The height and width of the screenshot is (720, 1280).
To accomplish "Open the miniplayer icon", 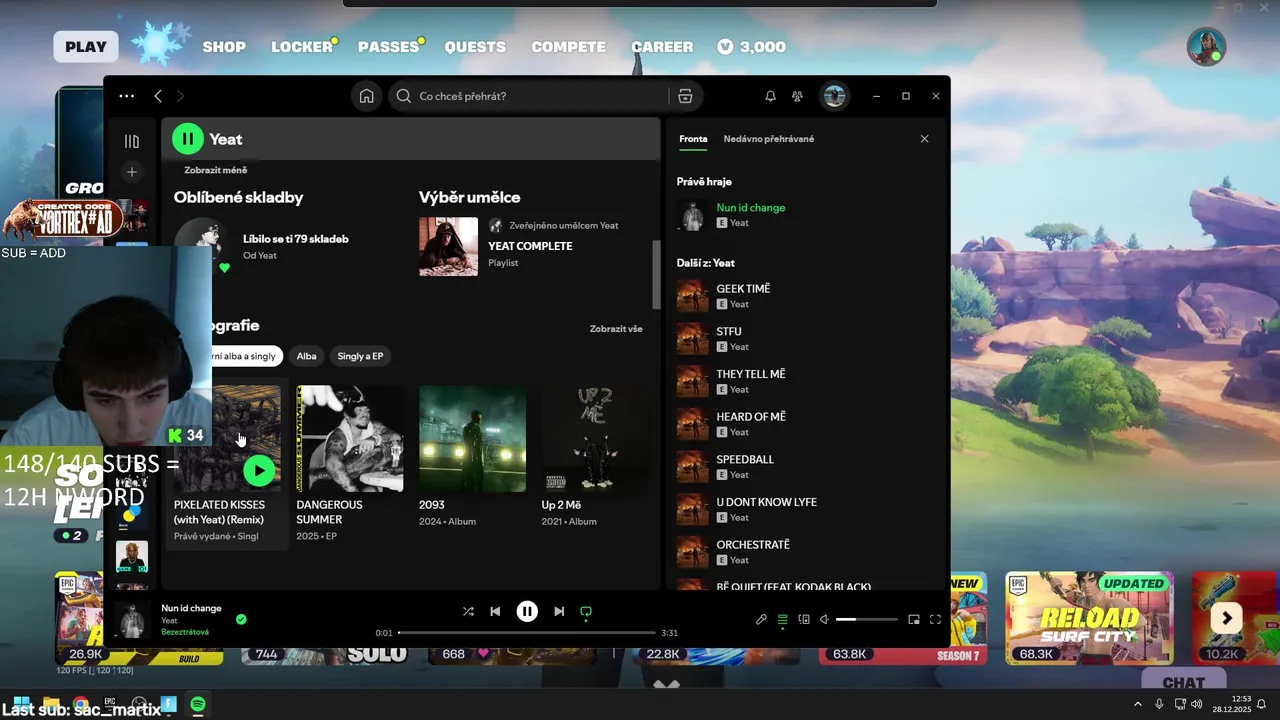I will point(914,619).
